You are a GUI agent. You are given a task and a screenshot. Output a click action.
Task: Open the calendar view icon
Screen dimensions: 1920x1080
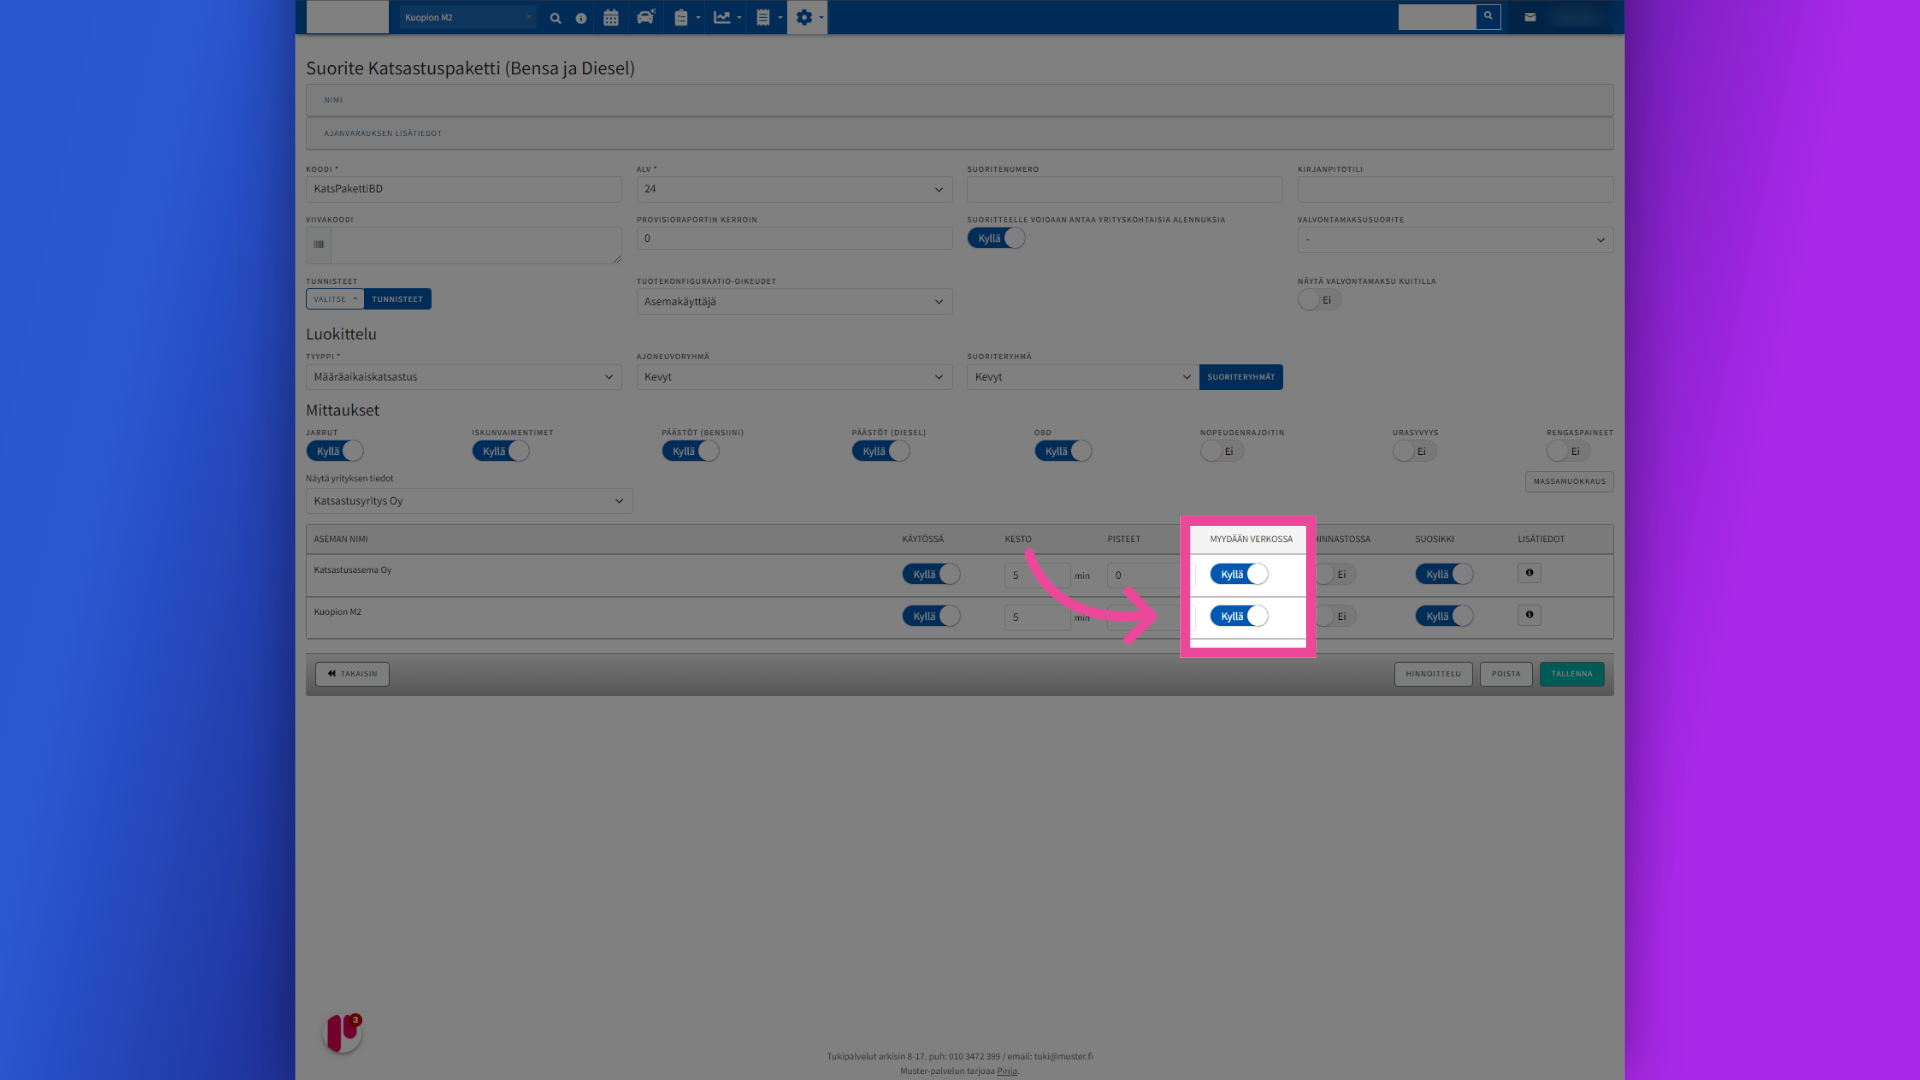[x=611, y=18]
